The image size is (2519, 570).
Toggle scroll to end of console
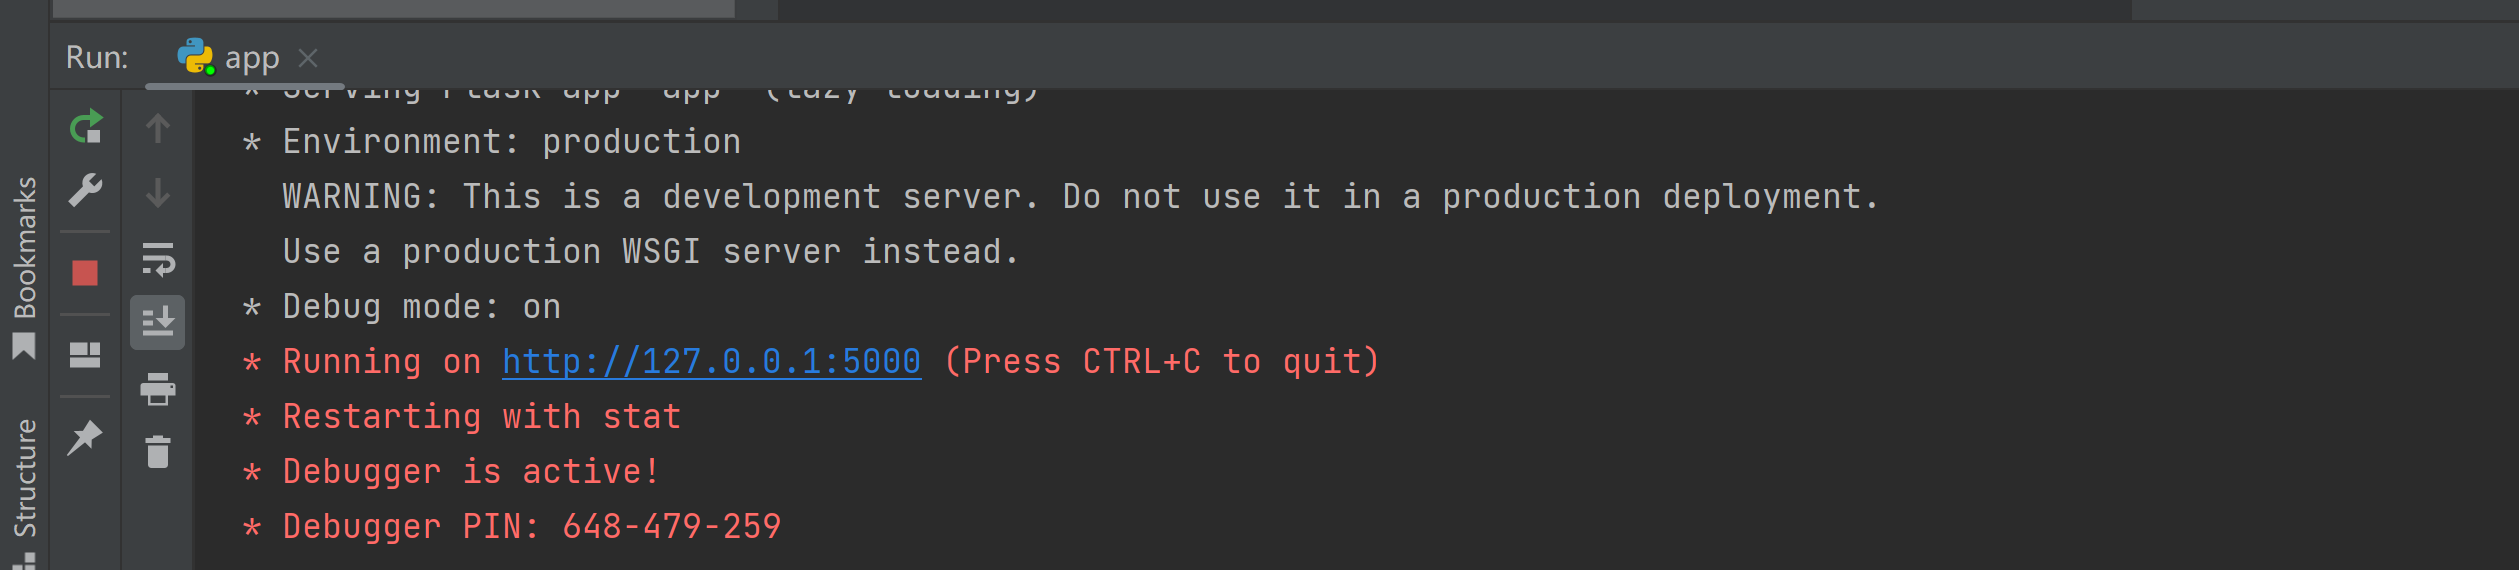[x=158, y=322]
